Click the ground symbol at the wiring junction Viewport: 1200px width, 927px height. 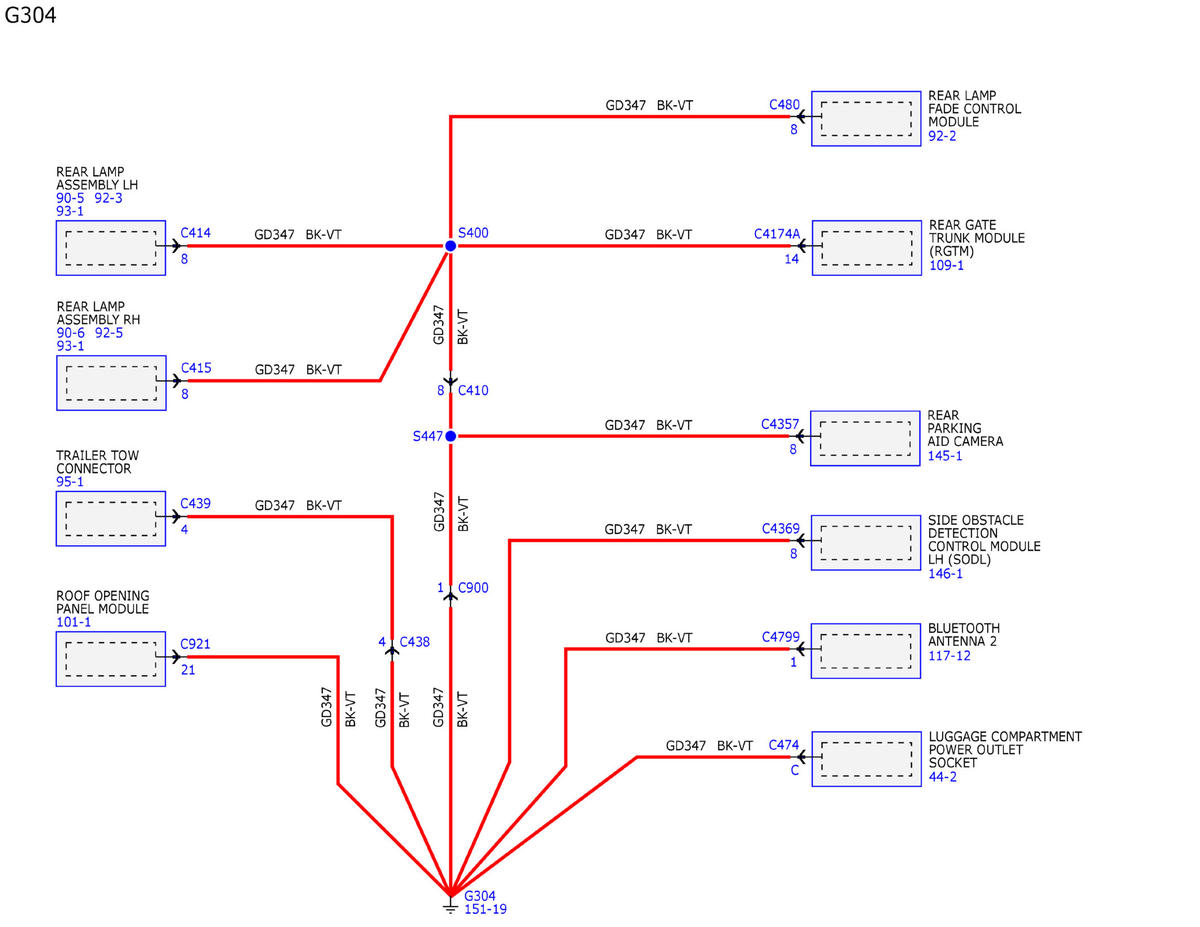tap(451, 905)
